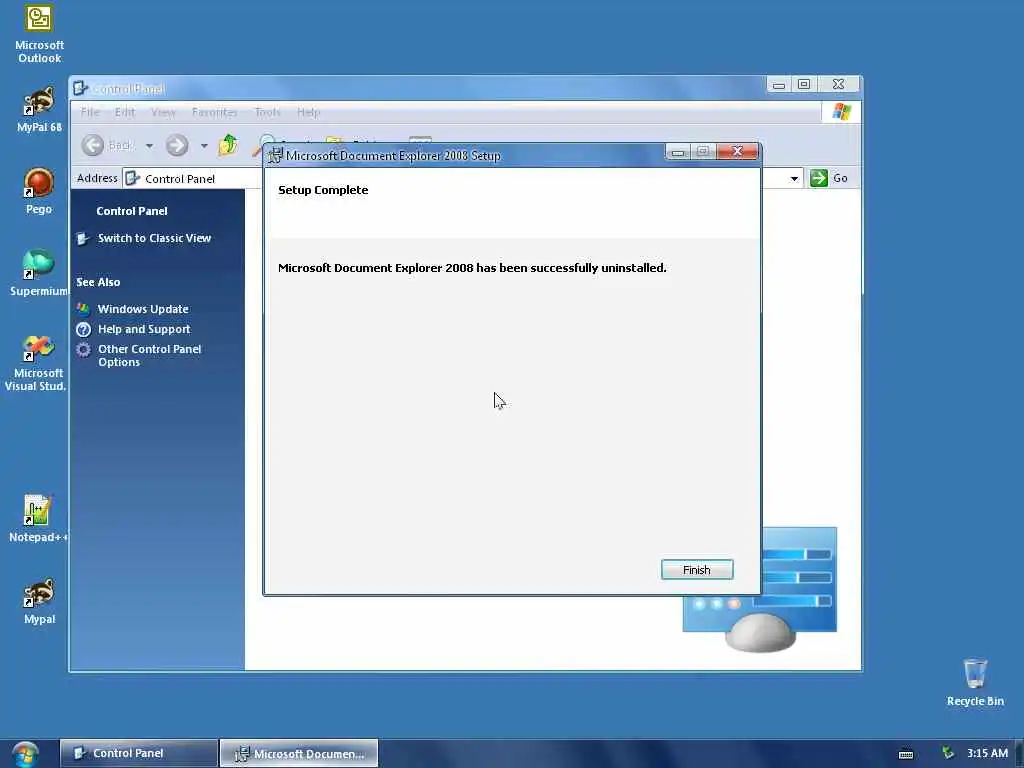Click the Back button in Control Panel toolbar
The height and width of the screenshot is (768, 1024).
tap(108, 145)
